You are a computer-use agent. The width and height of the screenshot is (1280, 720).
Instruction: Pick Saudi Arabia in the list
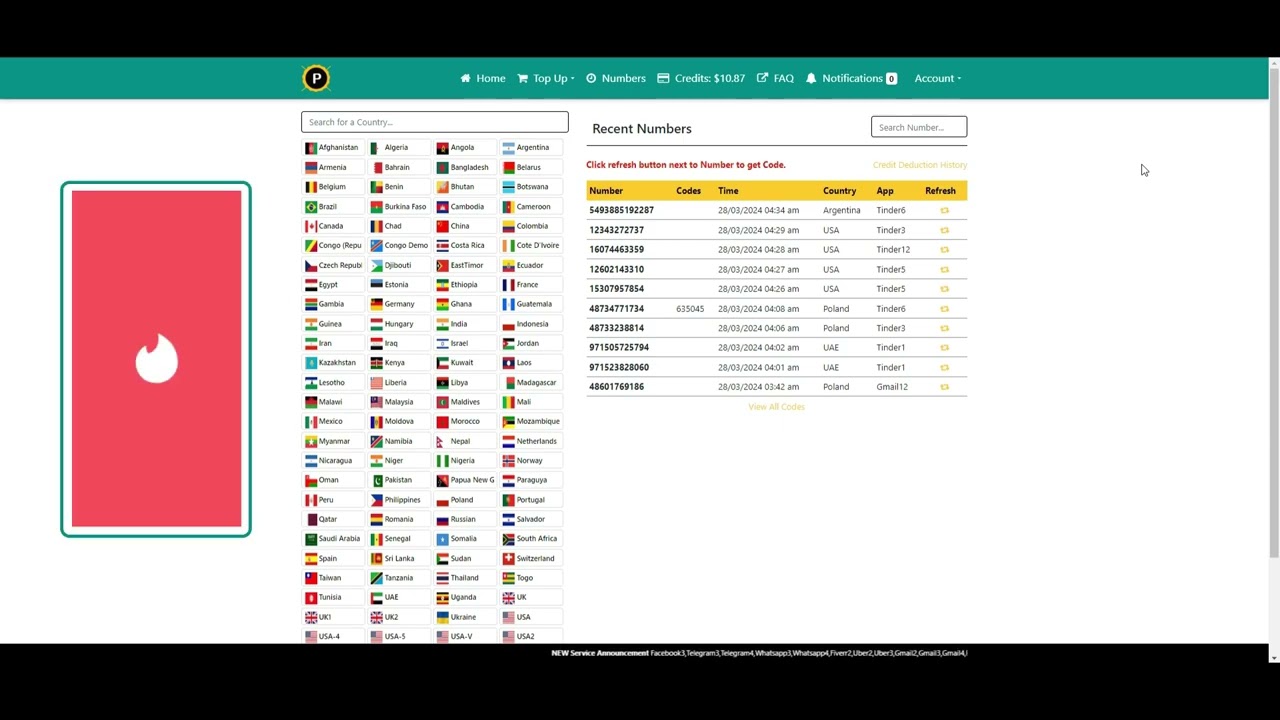click(332, 538)
